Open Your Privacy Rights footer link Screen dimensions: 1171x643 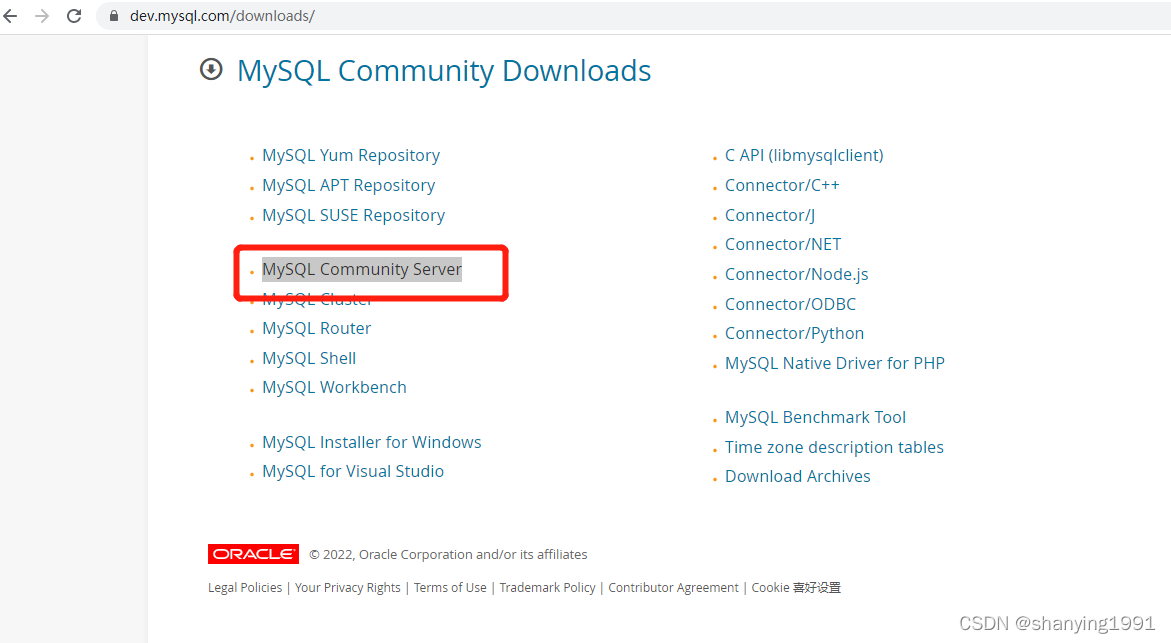347,588
